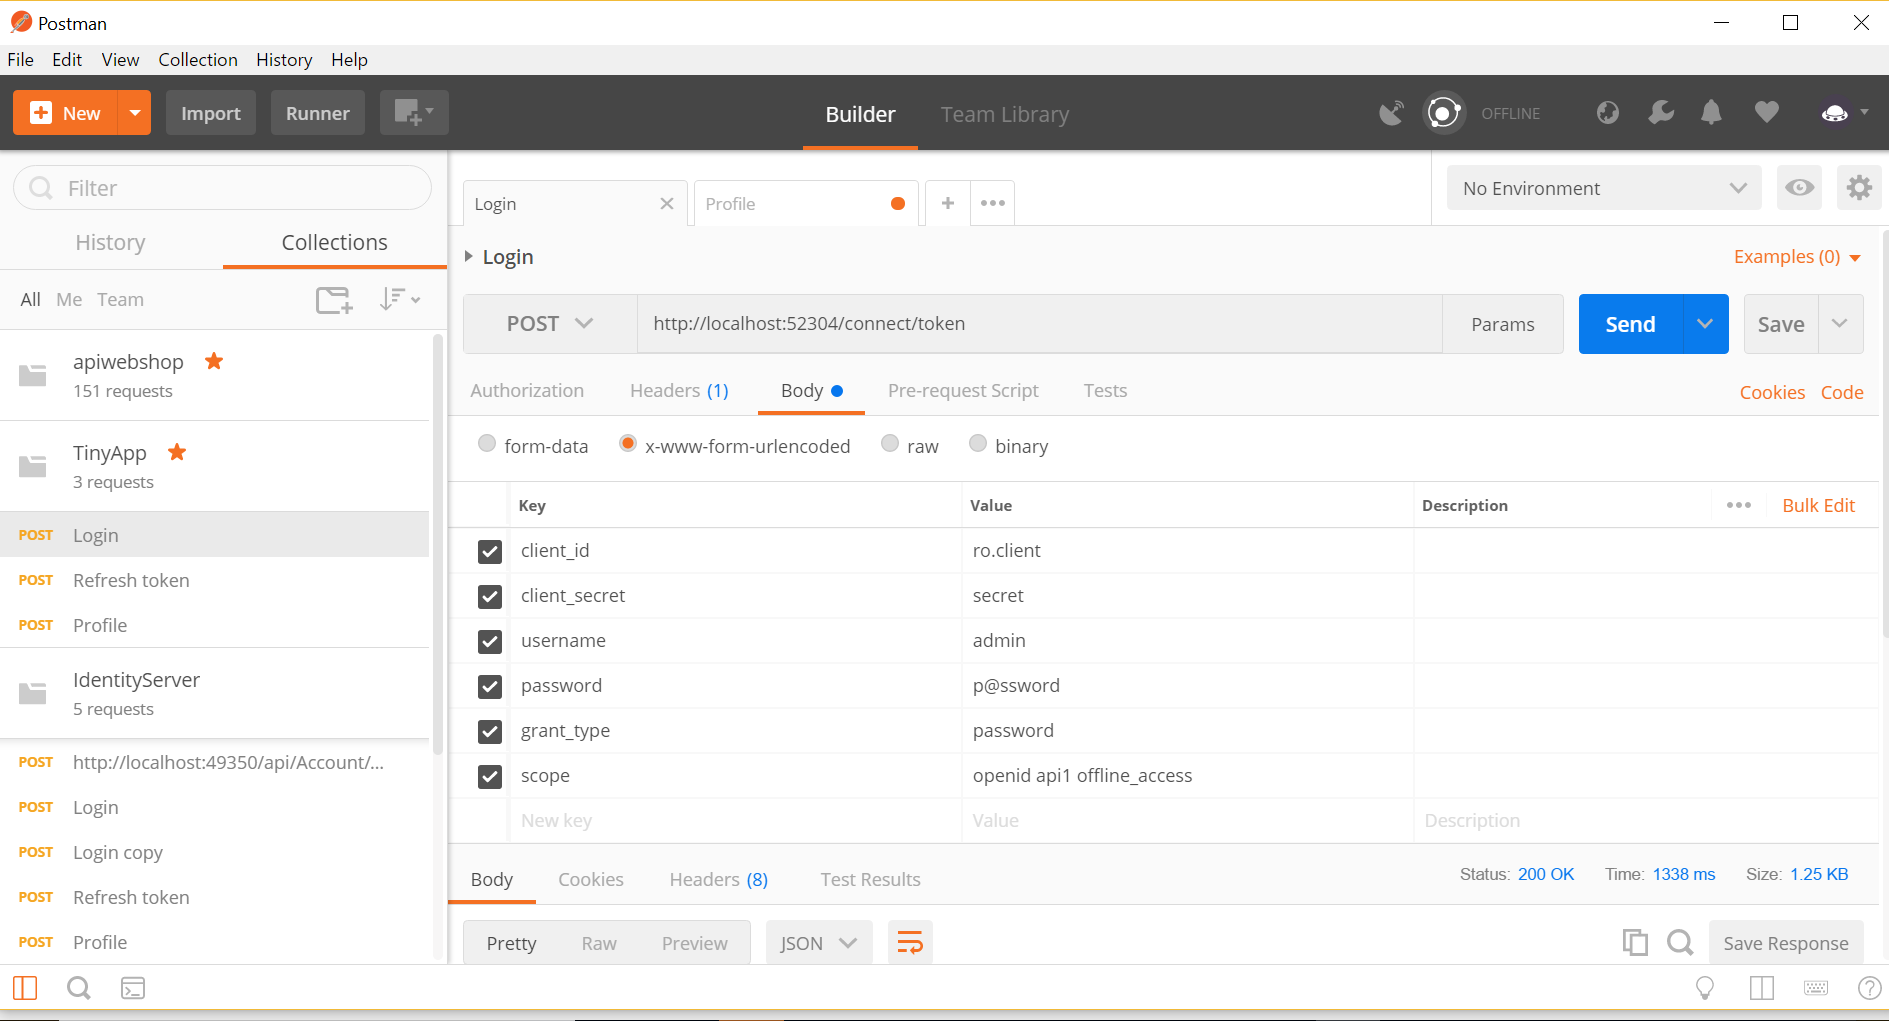Close the Login request tab

tap(667, 204)
